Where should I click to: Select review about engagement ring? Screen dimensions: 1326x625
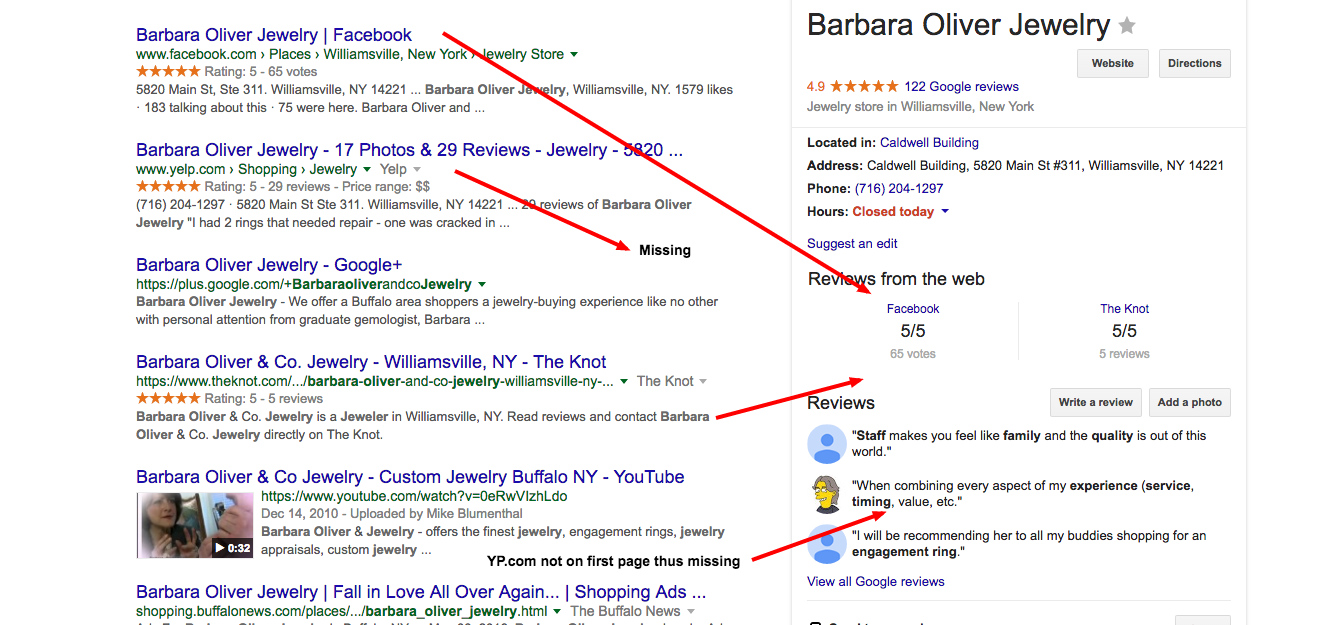1029,543
